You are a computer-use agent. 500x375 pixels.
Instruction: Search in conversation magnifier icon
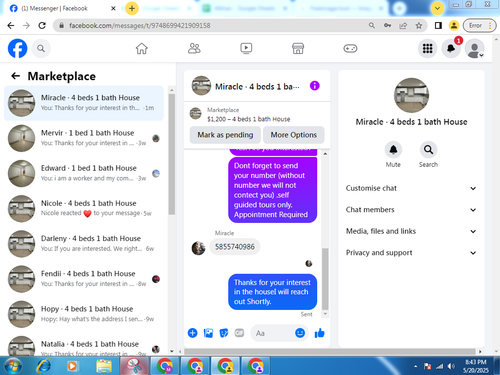[428, 150]
